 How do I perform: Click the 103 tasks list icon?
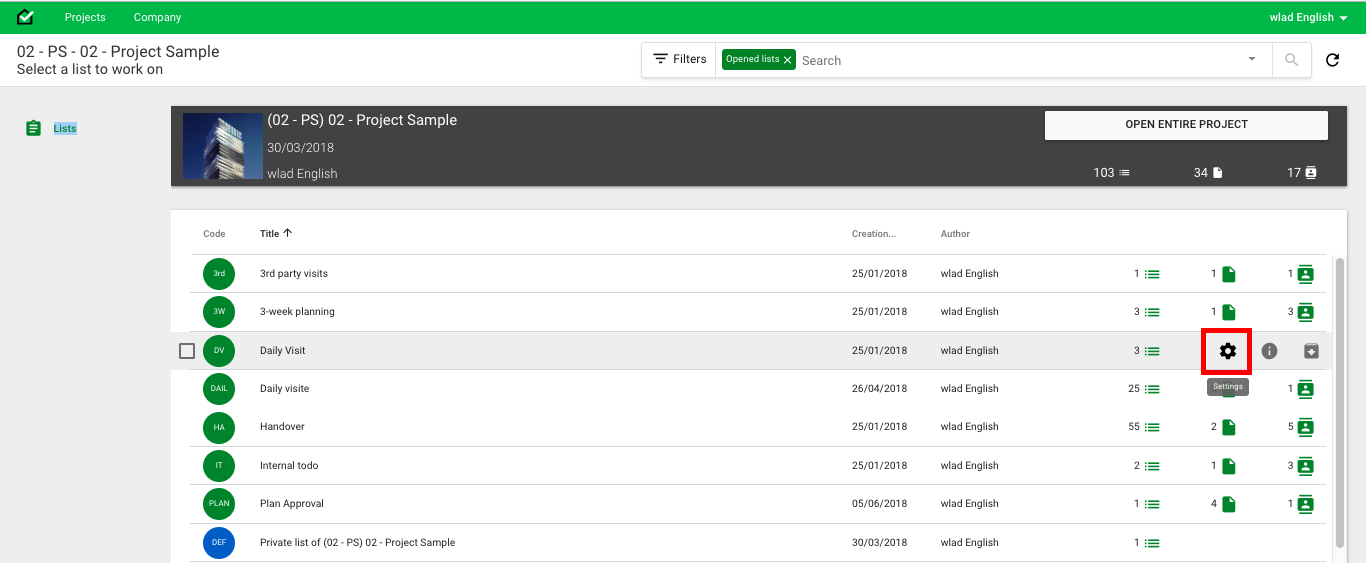[1124, 173]
